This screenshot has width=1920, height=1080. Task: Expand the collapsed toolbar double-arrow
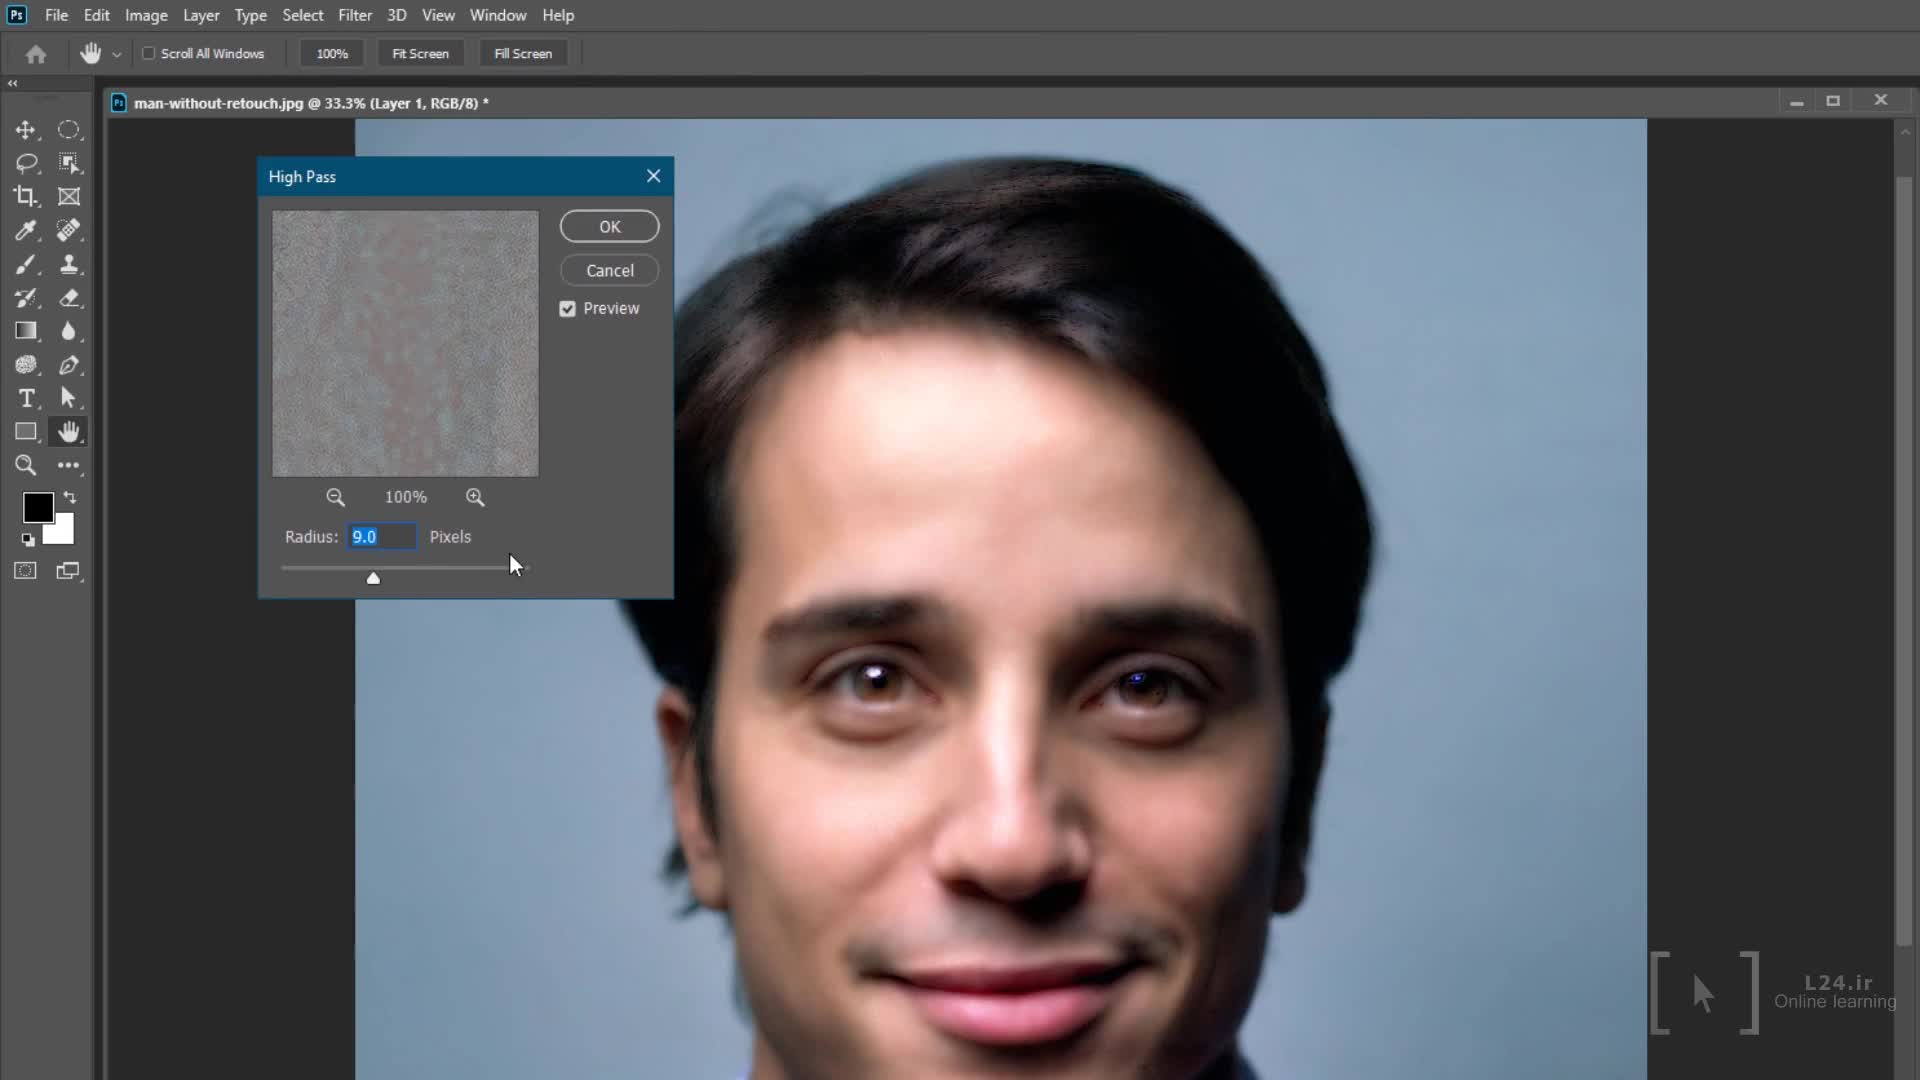point(13,83)
